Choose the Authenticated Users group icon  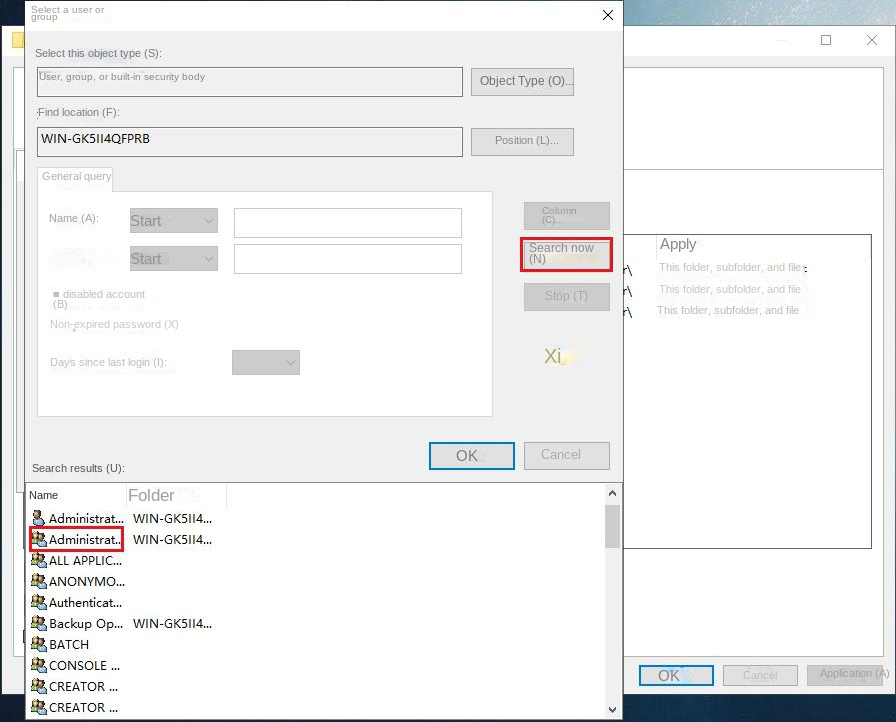click(38, 602)
